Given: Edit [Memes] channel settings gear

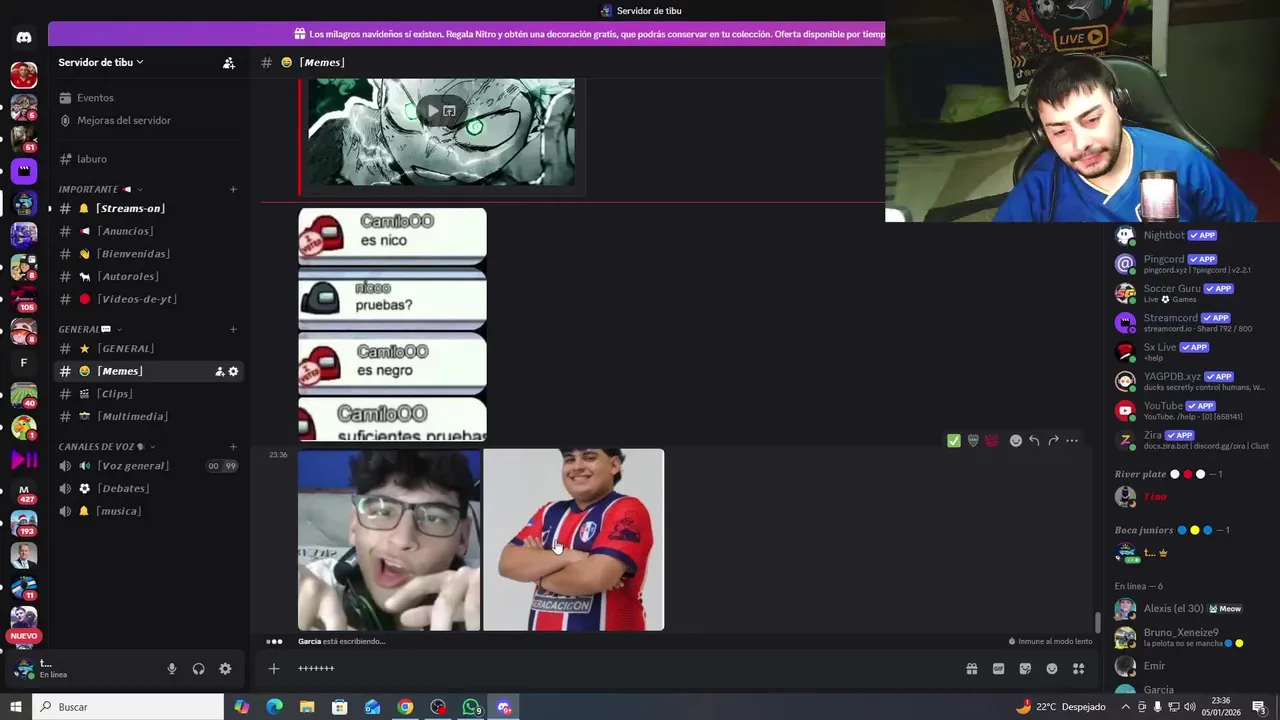Looking at the screenshot, I should (x=234, y=371).
